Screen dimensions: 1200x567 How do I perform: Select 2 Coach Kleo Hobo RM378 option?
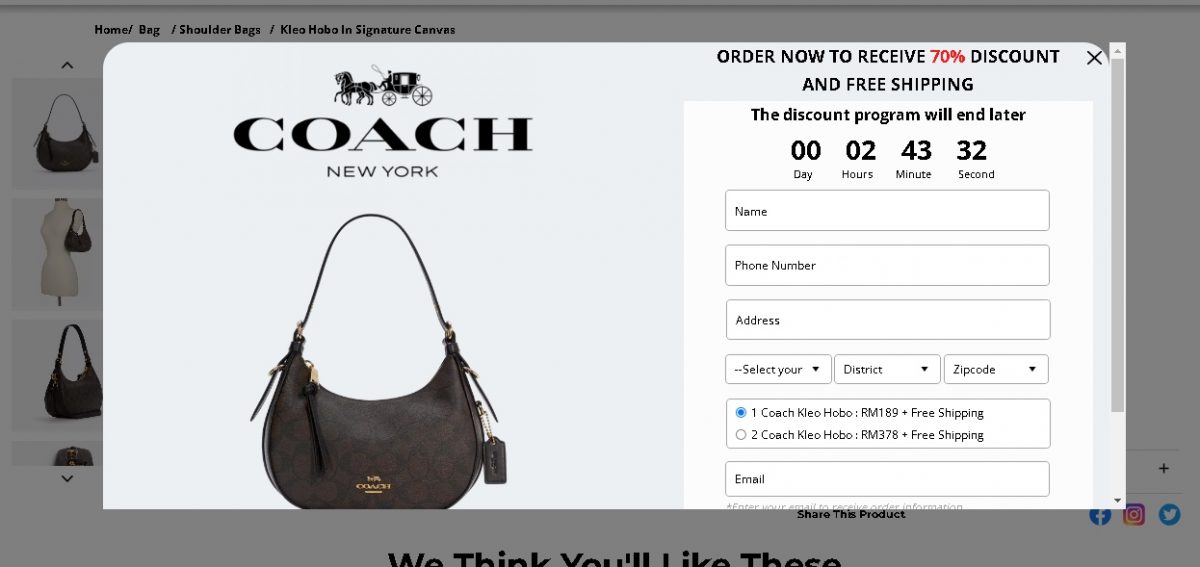741,434
